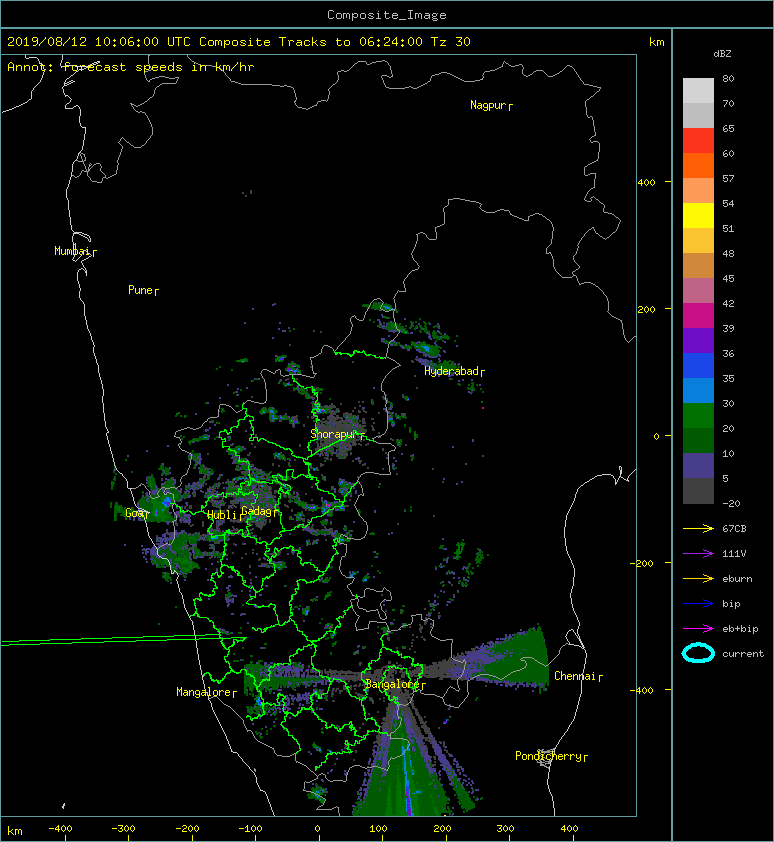Click the km label beside Tz 30
The image size is (774, 842).
[x=656, y=42]
